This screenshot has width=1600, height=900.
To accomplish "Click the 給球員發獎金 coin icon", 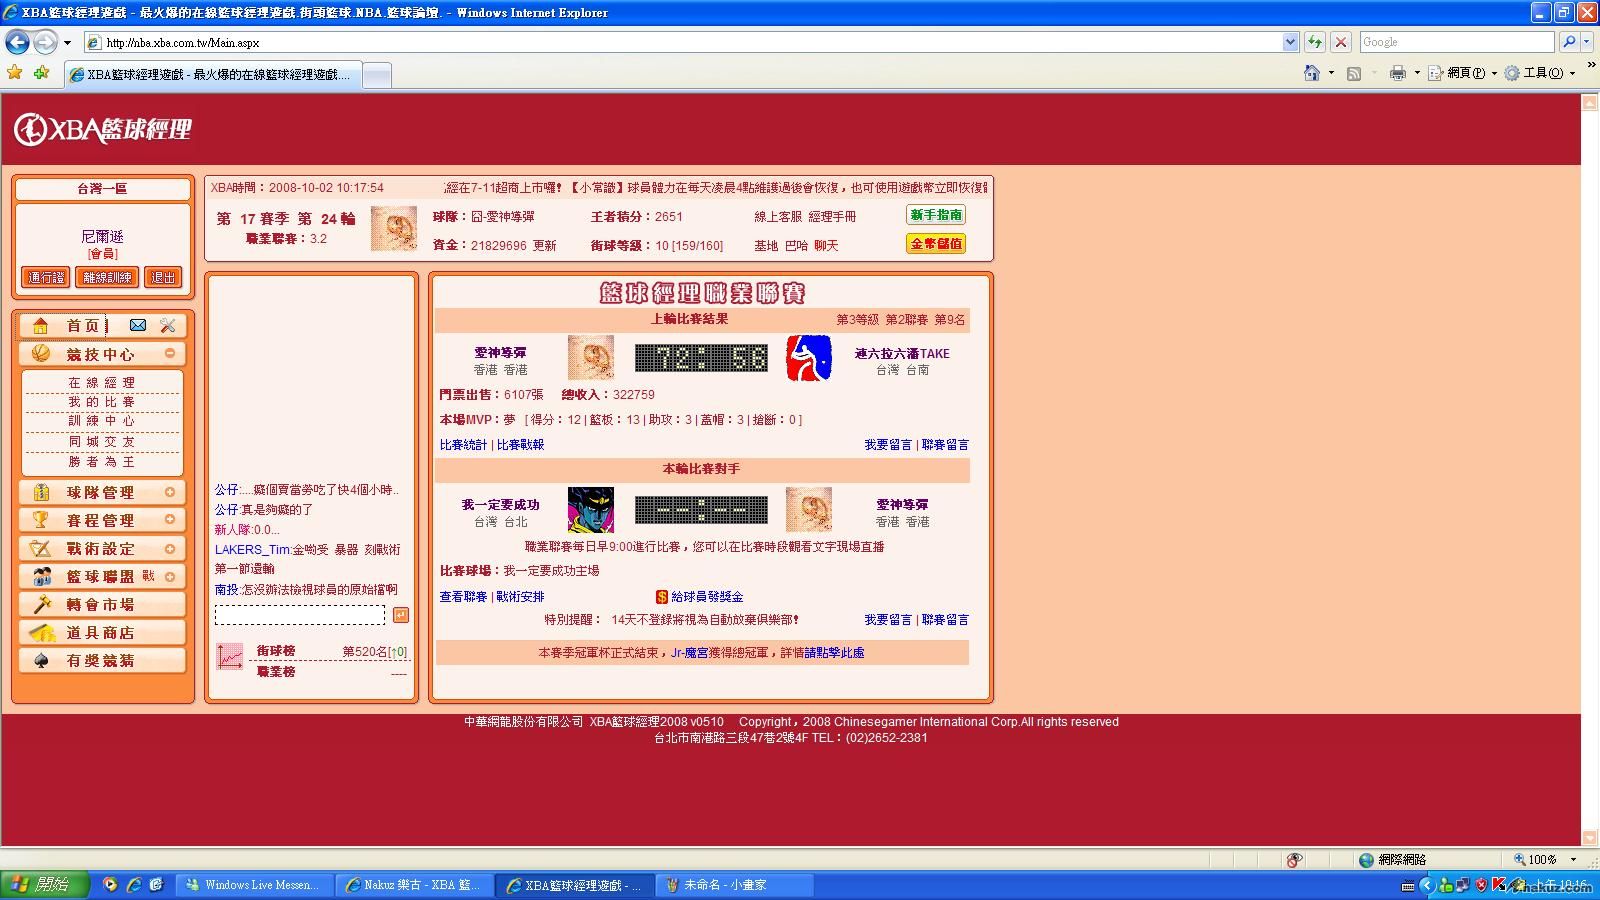I will 661,597.
